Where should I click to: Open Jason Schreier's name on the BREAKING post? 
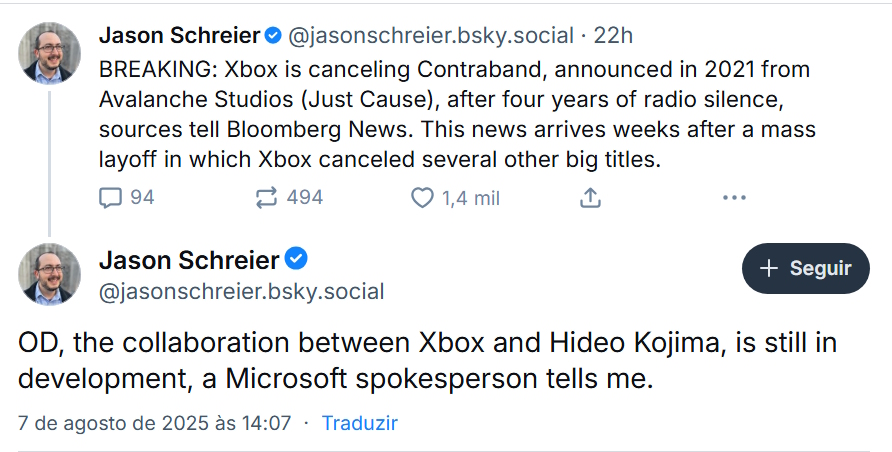[x=178, y=36]
